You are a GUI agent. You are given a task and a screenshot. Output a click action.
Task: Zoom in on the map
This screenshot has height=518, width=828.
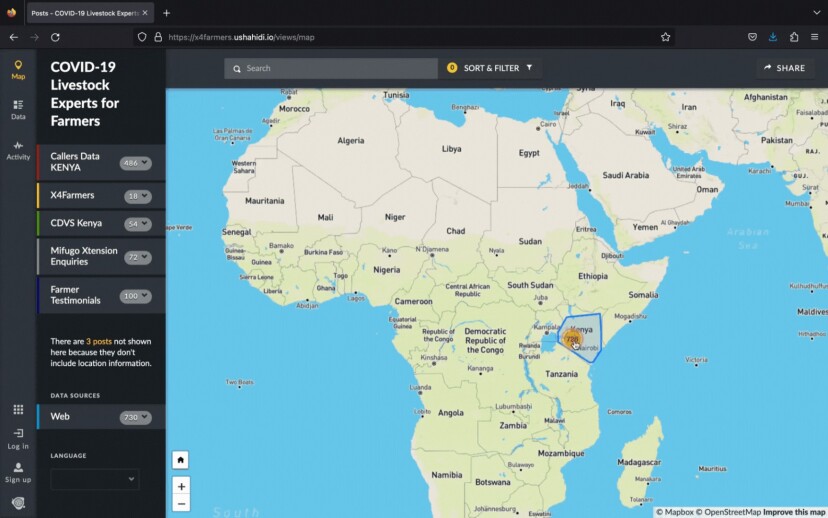tap(180, 486)
